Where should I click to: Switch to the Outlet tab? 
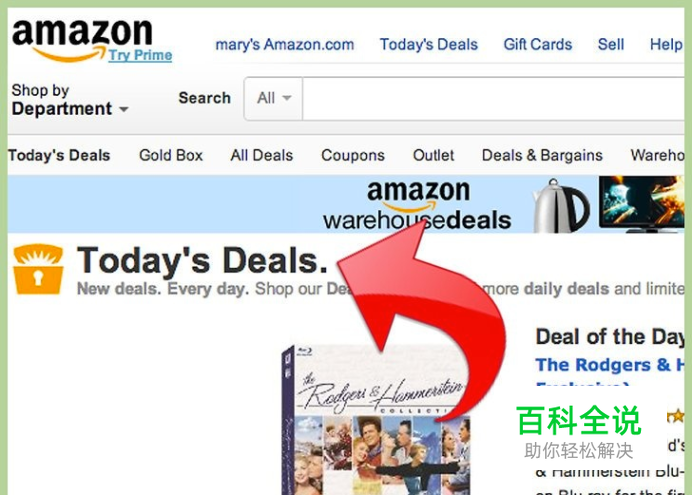[x=433, y=155]
